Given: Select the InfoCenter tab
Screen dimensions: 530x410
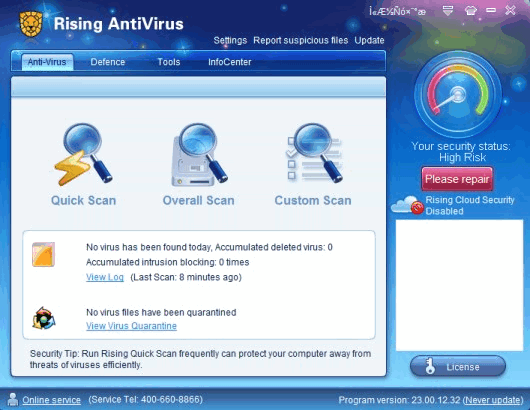Looking at the screenshot, I should click(230, 62).
